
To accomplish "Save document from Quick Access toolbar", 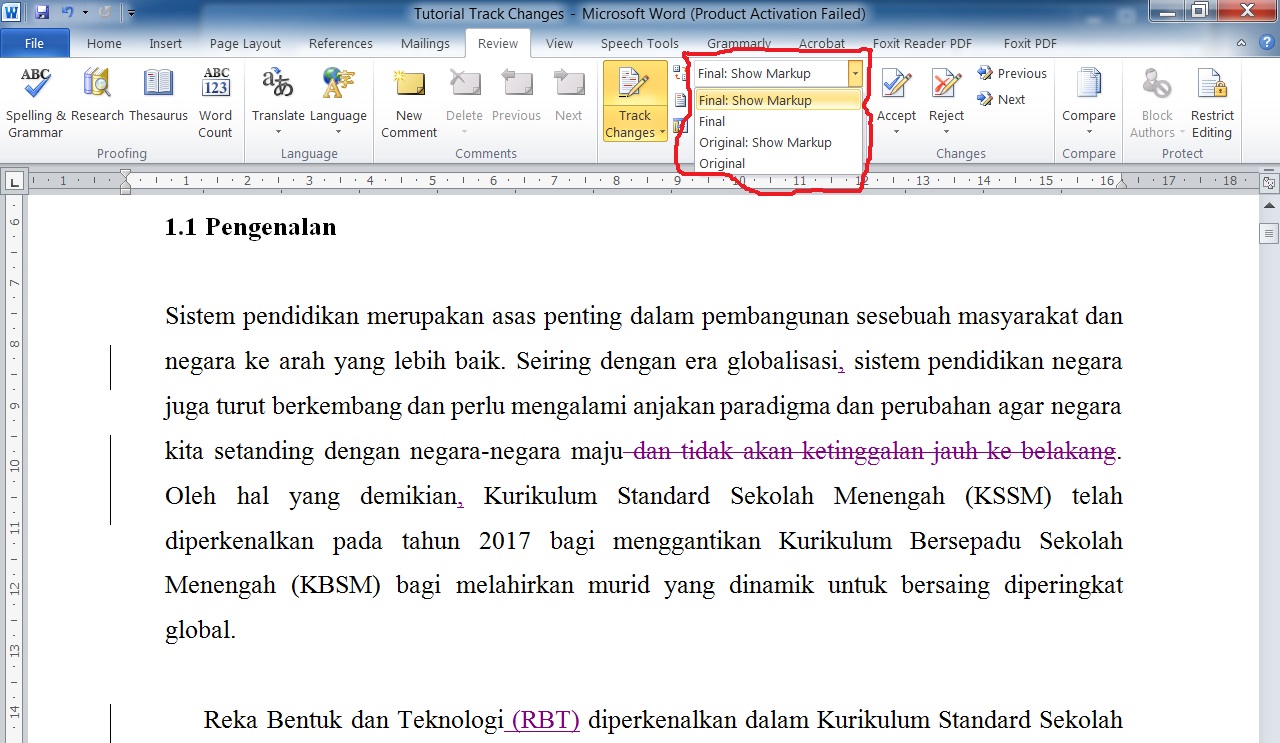I will (42, 13).
